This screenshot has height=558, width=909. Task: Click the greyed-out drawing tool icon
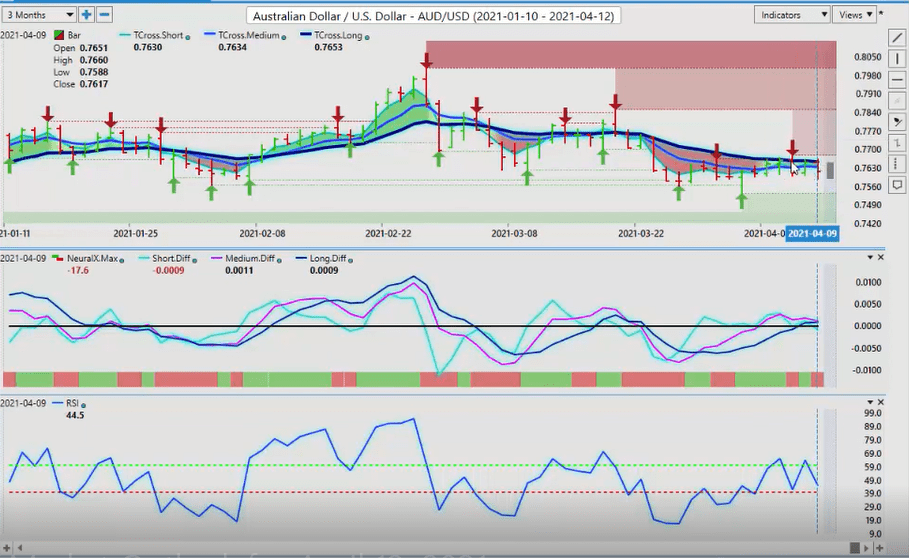896,100
